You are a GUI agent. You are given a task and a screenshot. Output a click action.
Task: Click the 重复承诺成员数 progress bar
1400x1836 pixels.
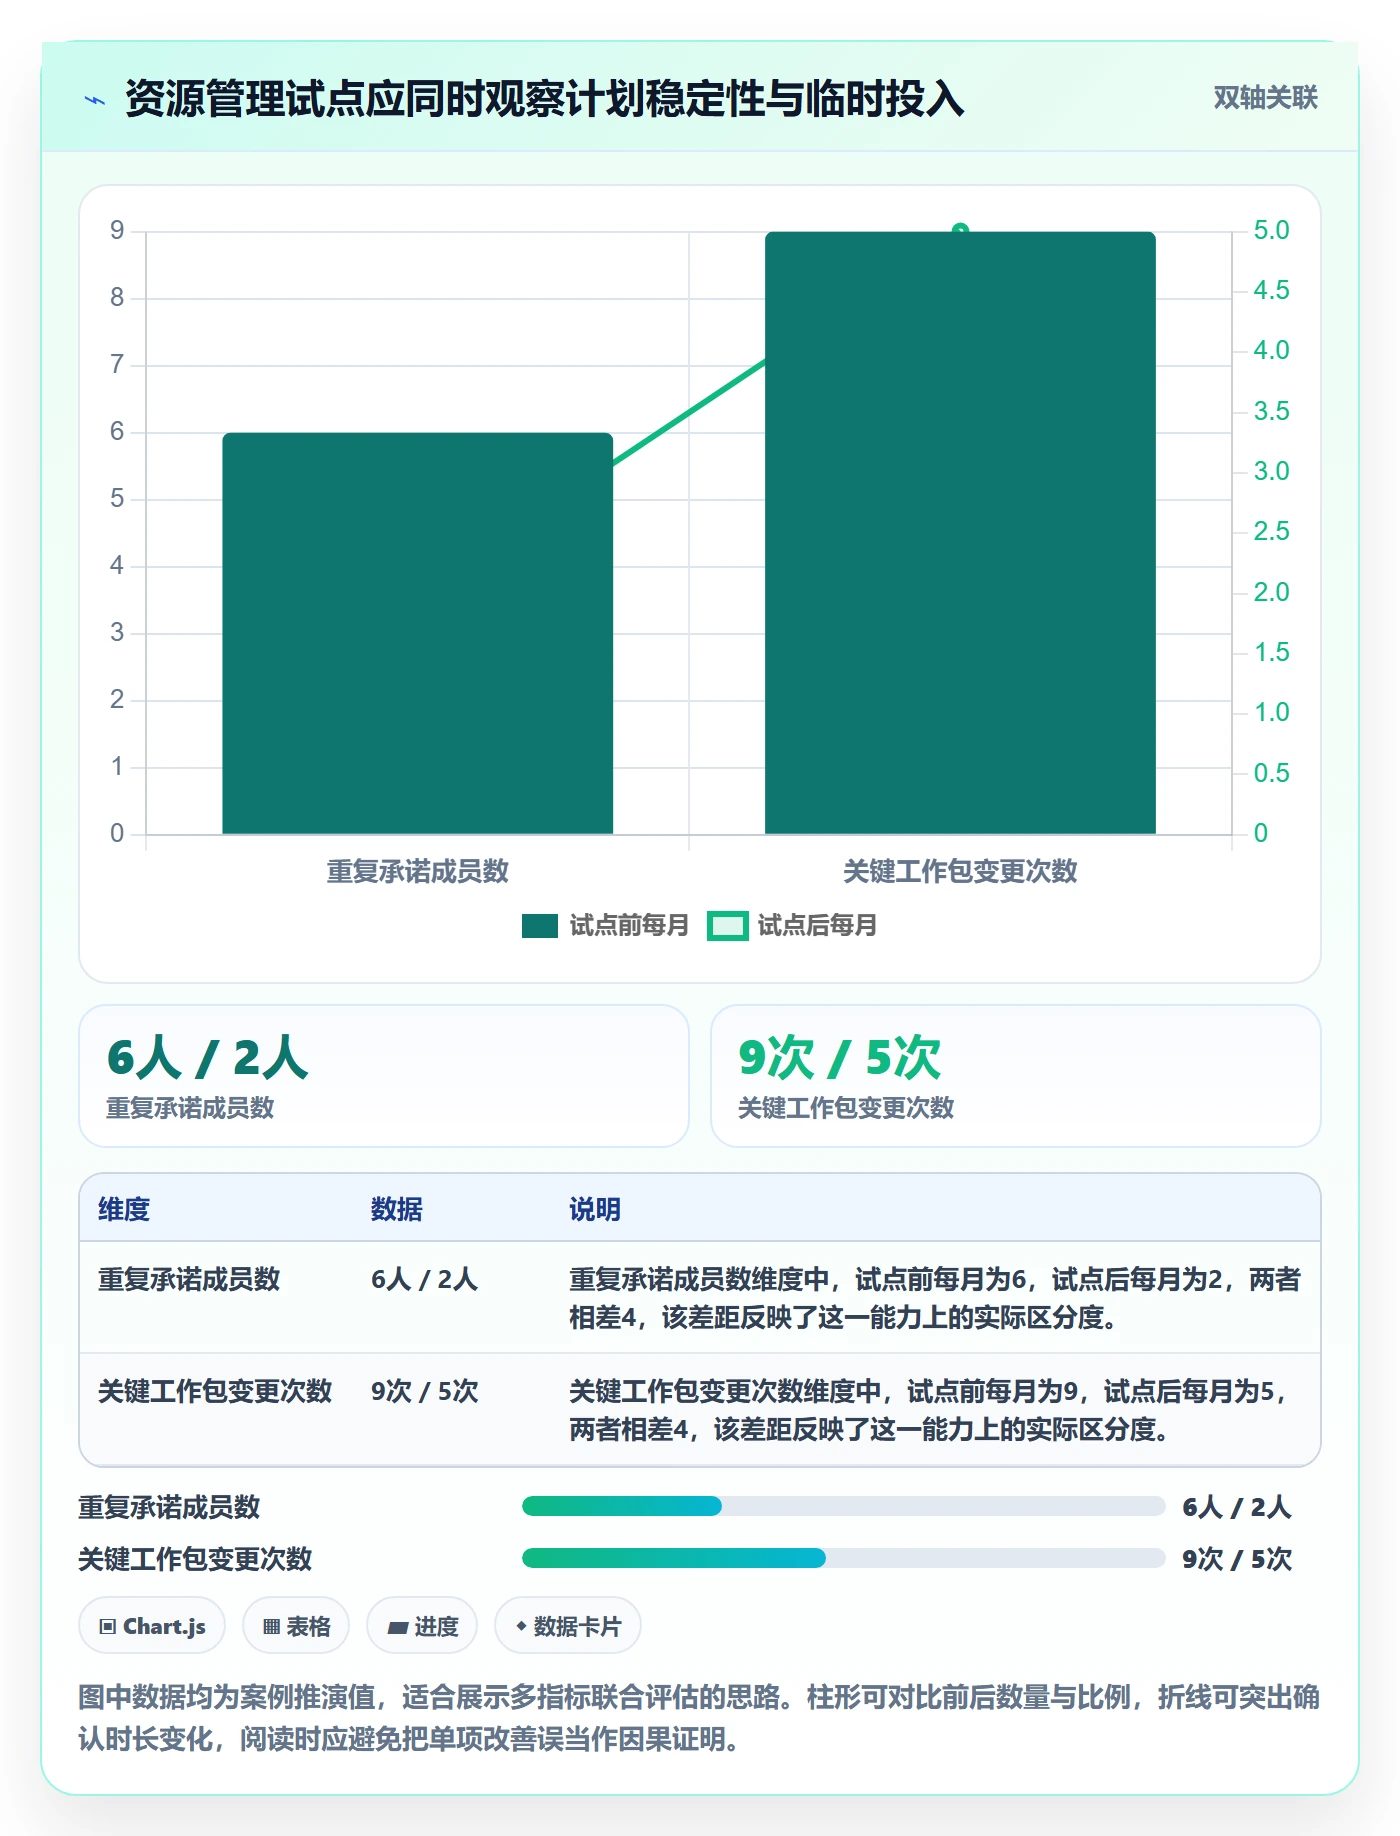click(843, 1506)
